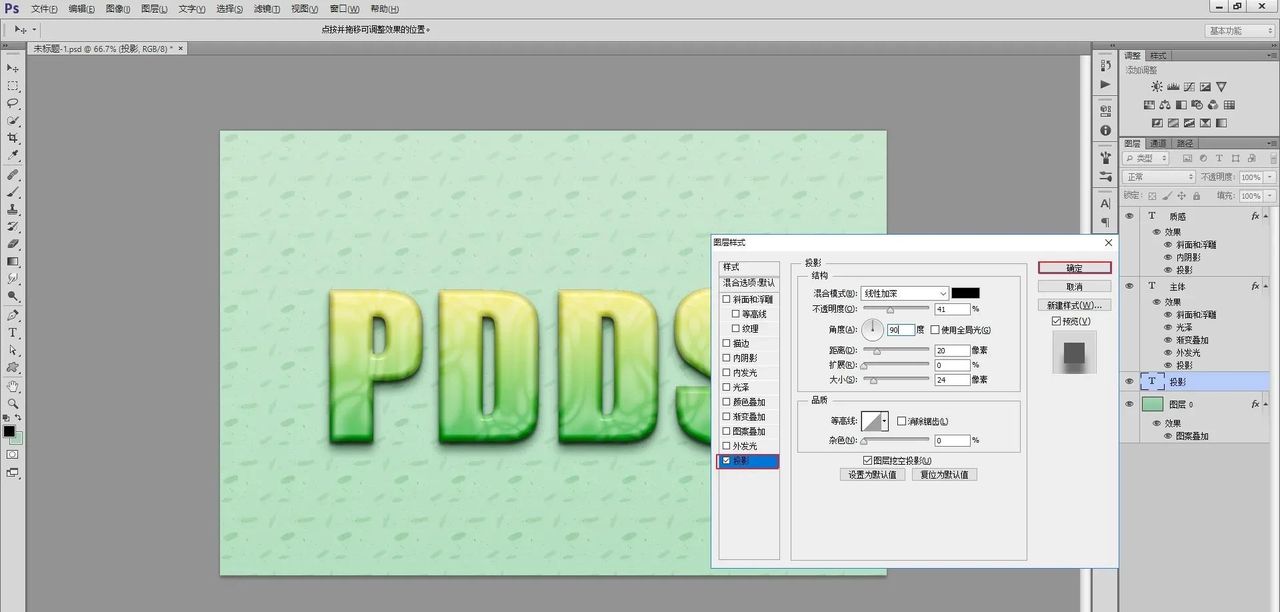Toggle the 使用全局光 checkbox
This screenshot has height=612, width=1280.
[x=936, y=330]
